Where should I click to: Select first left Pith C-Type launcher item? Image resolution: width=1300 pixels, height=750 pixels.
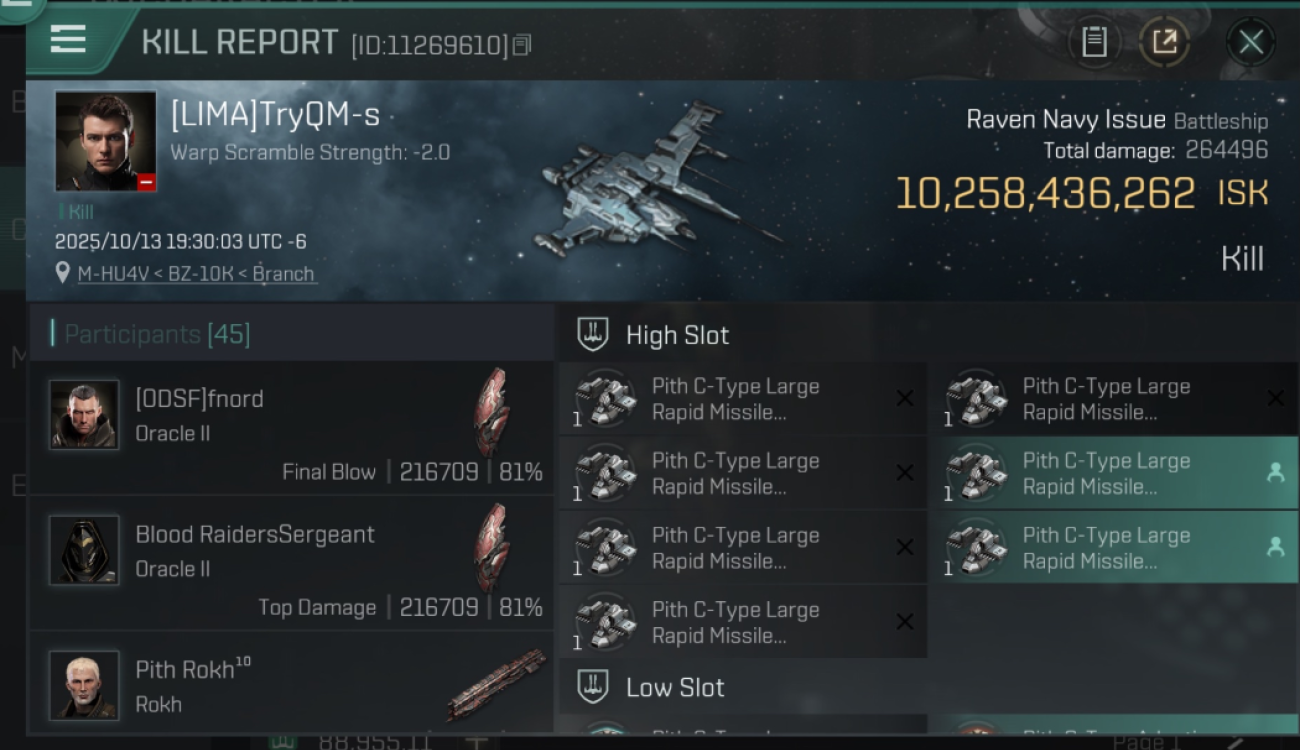[x=742, y=399]
